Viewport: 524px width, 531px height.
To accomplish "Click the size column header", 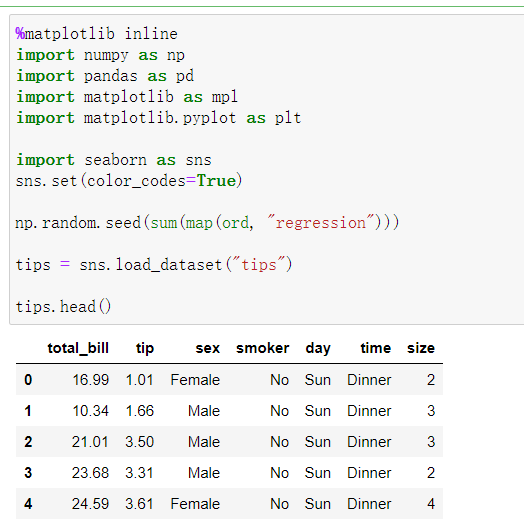I will pyautogui.click(x=421, y=348).
